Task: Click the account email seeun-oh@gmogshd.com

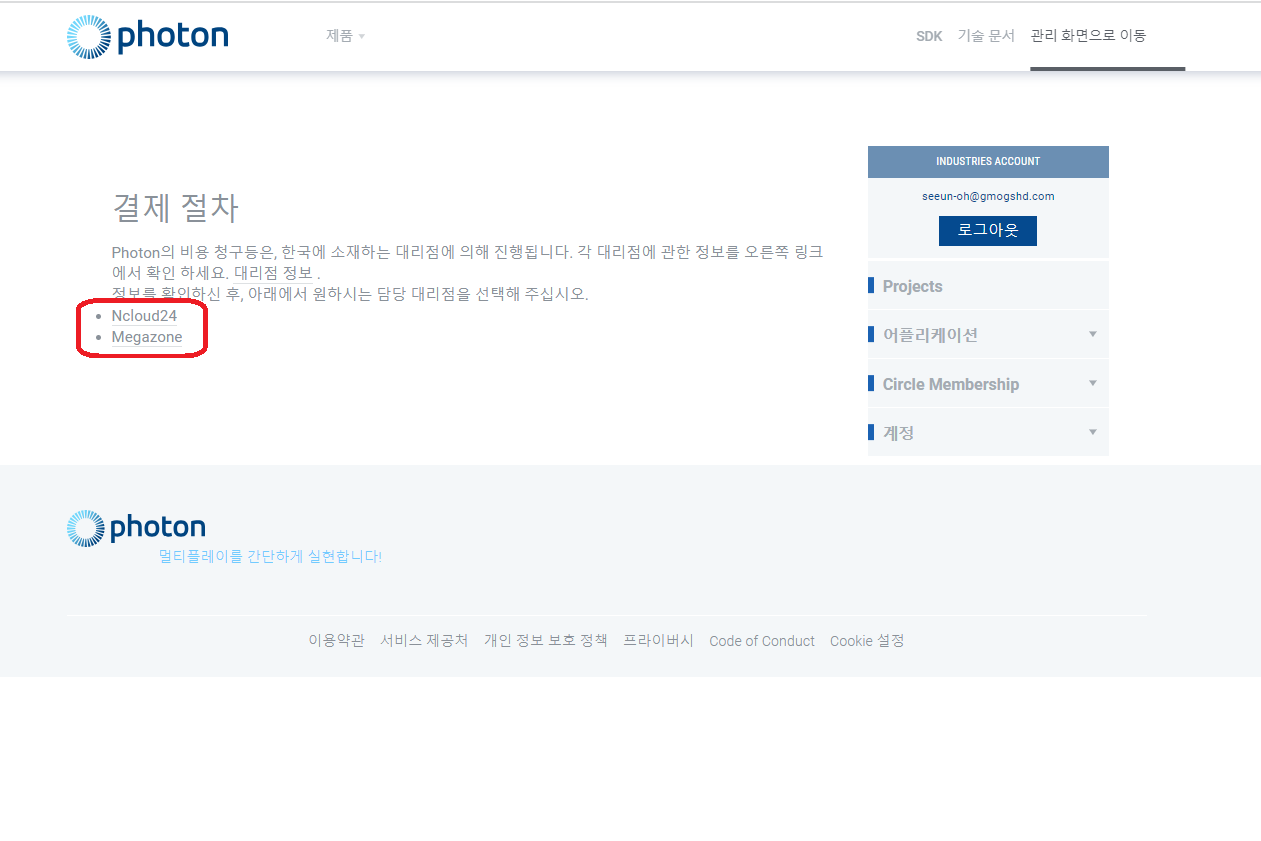Action: (988, 196)
